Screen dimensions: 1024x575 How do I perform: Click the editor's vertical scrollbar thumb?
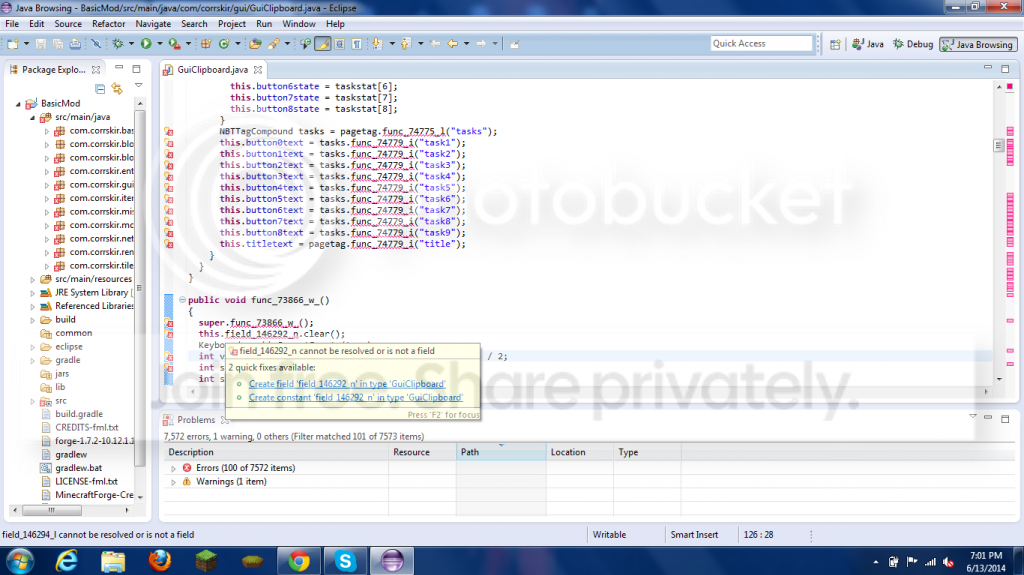(x=997, y=145)
